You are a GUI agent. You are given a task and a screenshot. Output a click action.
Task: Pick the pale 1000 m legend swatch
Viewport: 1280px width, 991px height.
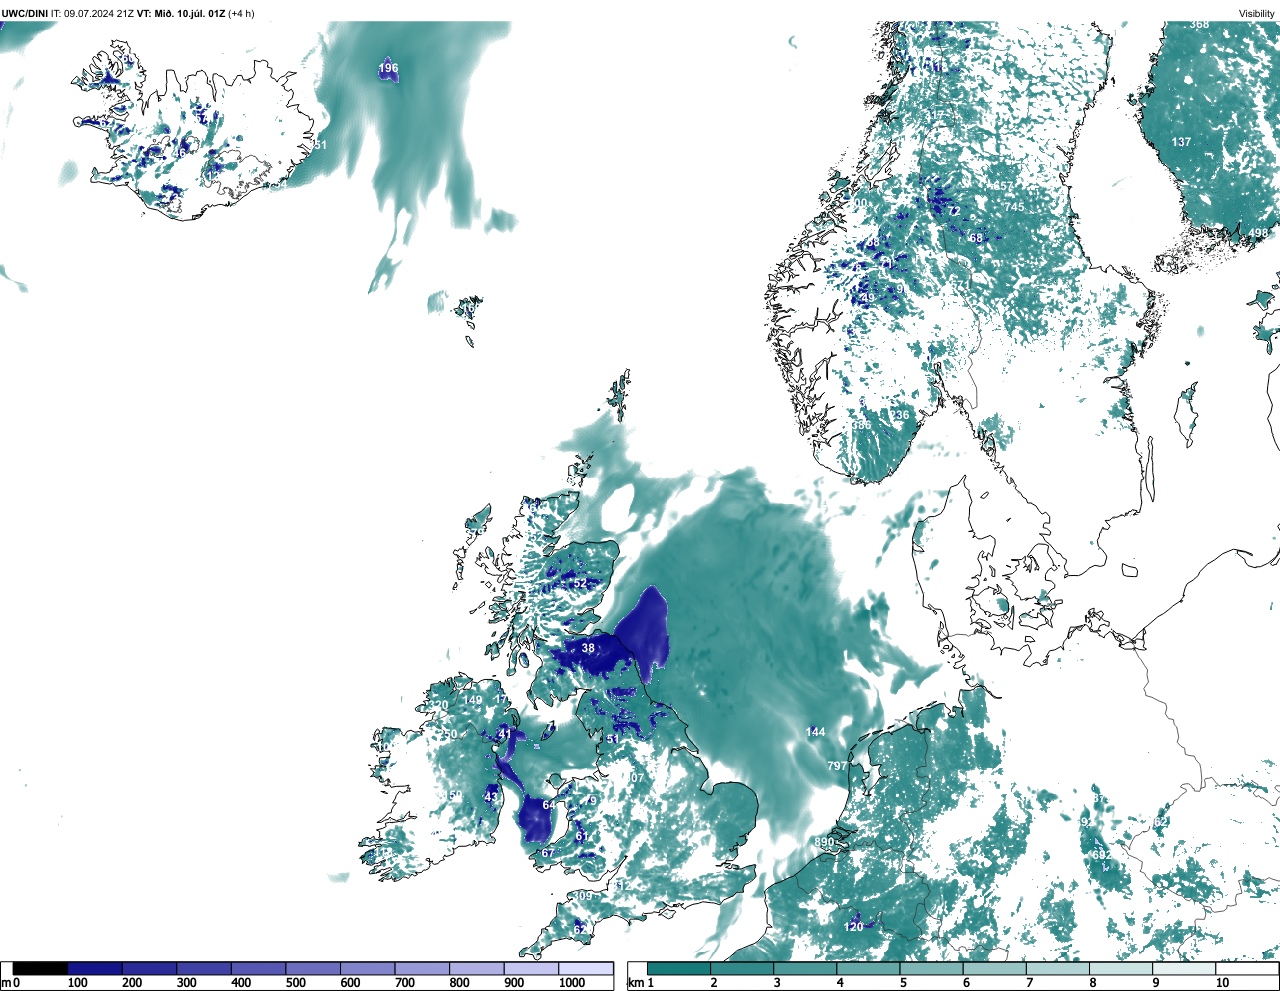[x=586, y=968]
